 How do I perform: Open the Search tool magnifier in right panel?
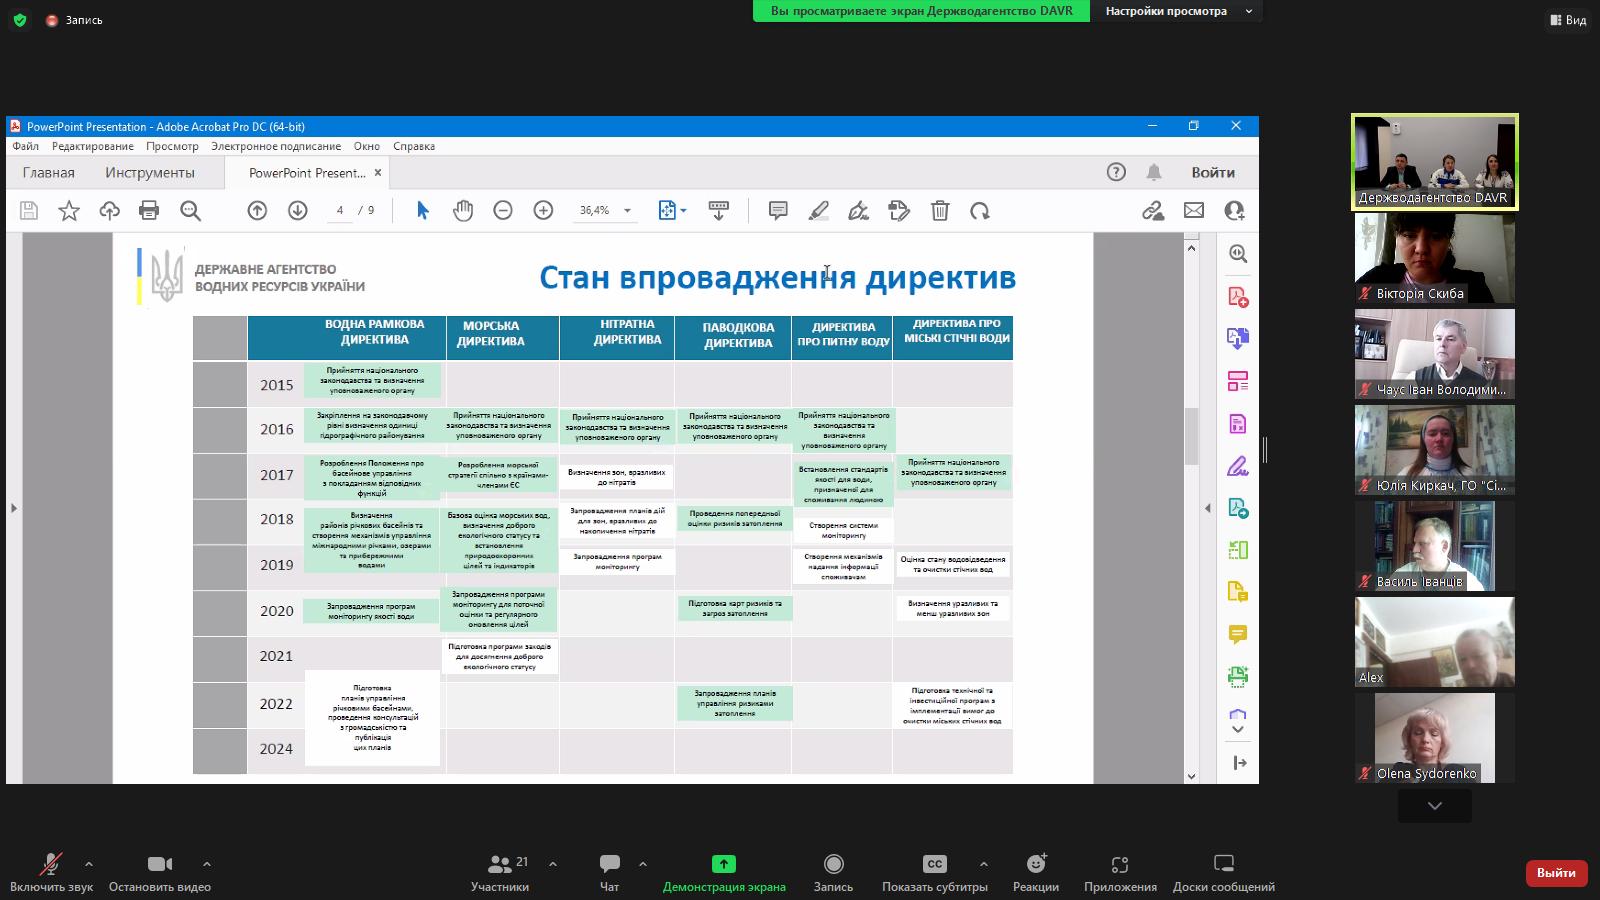pos(1238,254)
